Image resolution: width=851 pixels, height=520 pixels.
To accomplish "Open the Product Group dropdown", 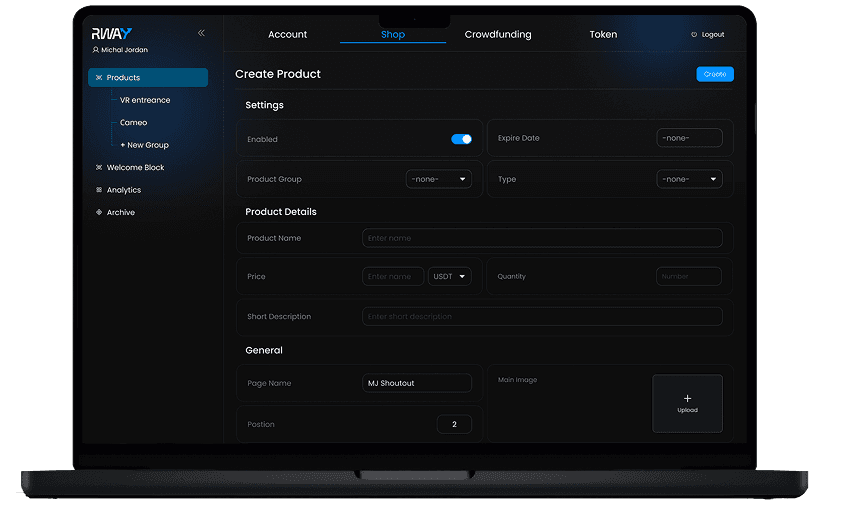I will [439, 179].
